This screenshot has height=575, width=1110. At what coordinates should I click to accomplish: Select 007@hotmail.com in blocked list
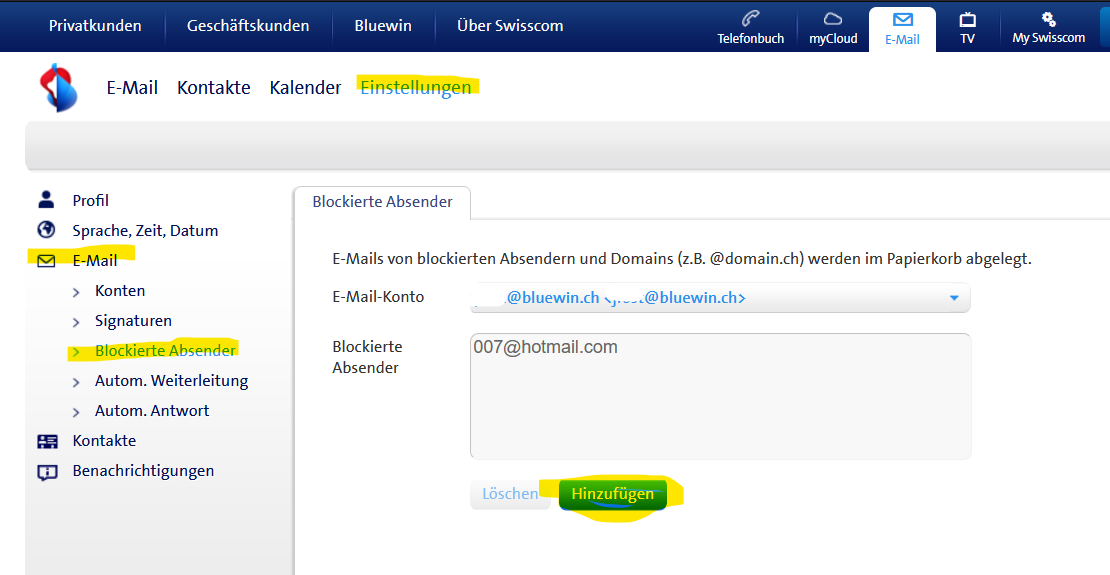tap(545, 348)
